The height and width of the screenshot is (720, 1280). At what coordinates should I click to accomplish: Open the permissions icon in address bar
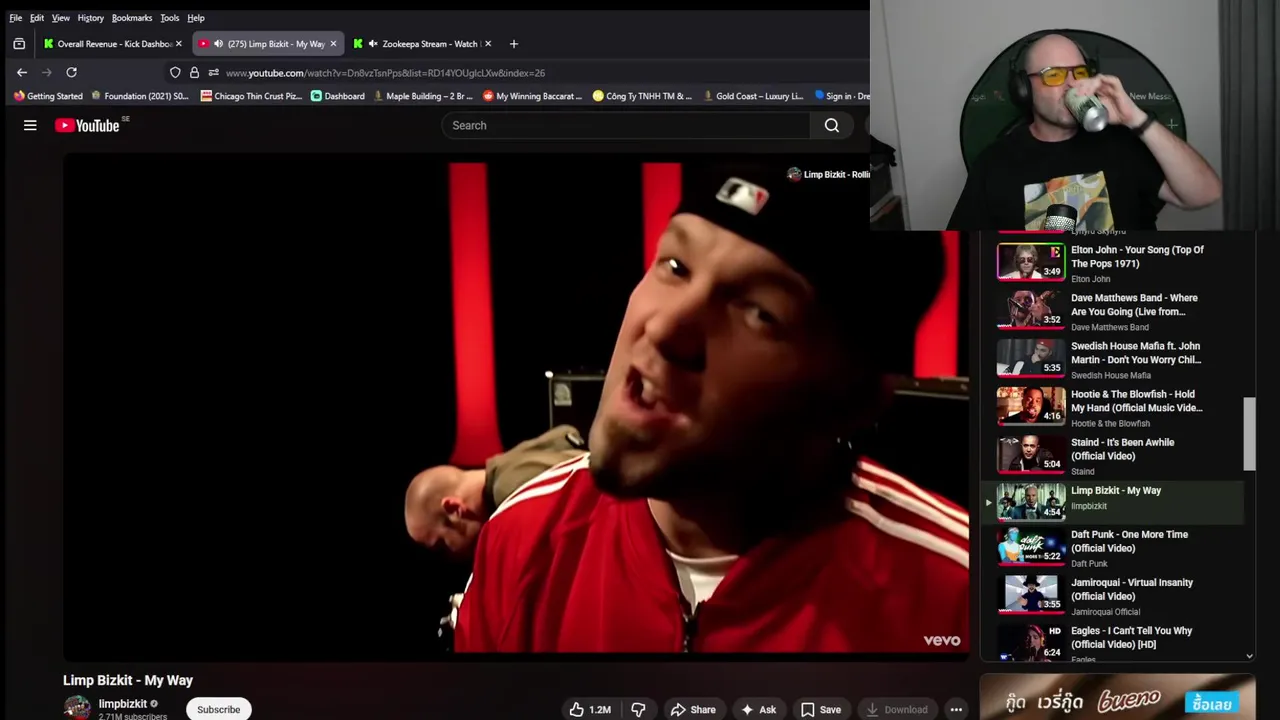point(213,72)
